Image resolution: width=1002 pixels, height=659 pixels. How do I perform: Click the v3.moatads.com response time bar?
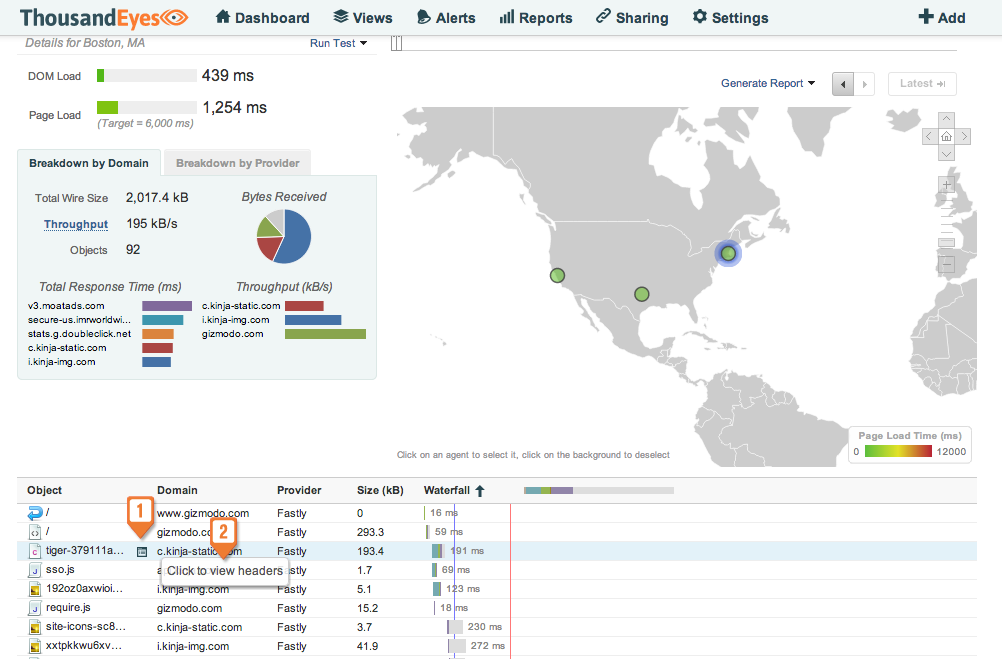pyautogui.click(x=167, y=306)
